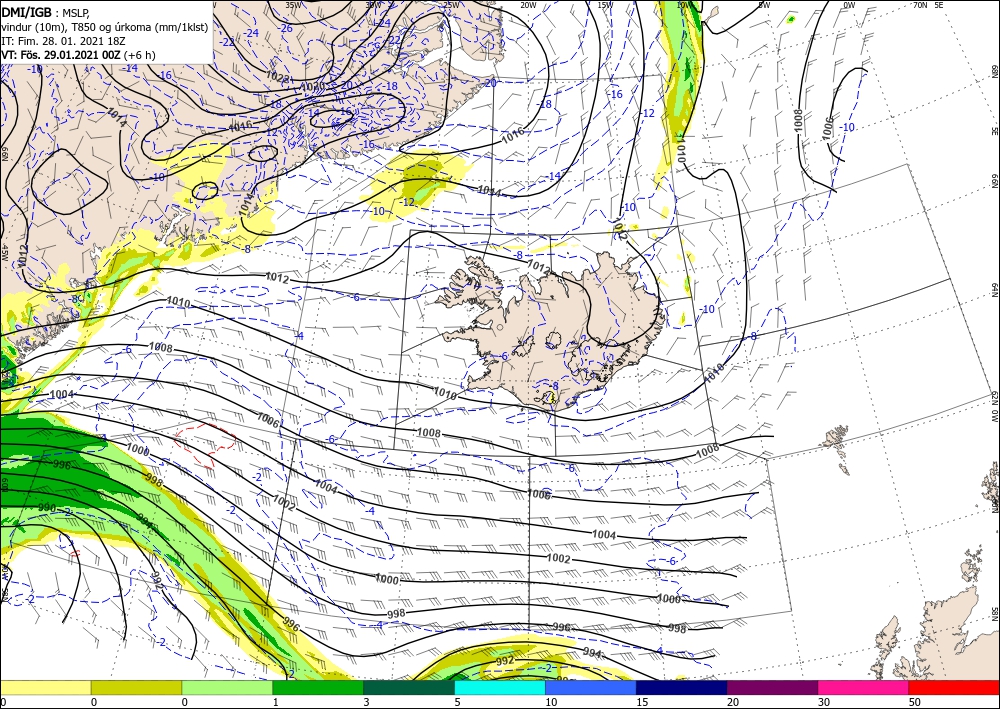
Task: Select the cyan 5–10 legend swatch
Action: coord(499,687)
